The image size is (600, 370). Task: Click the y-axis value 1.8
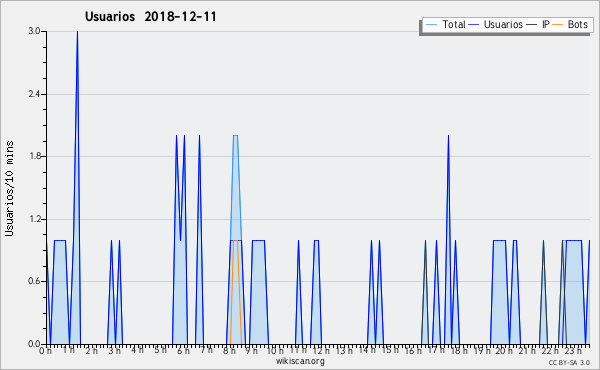[x=35, y=156]
